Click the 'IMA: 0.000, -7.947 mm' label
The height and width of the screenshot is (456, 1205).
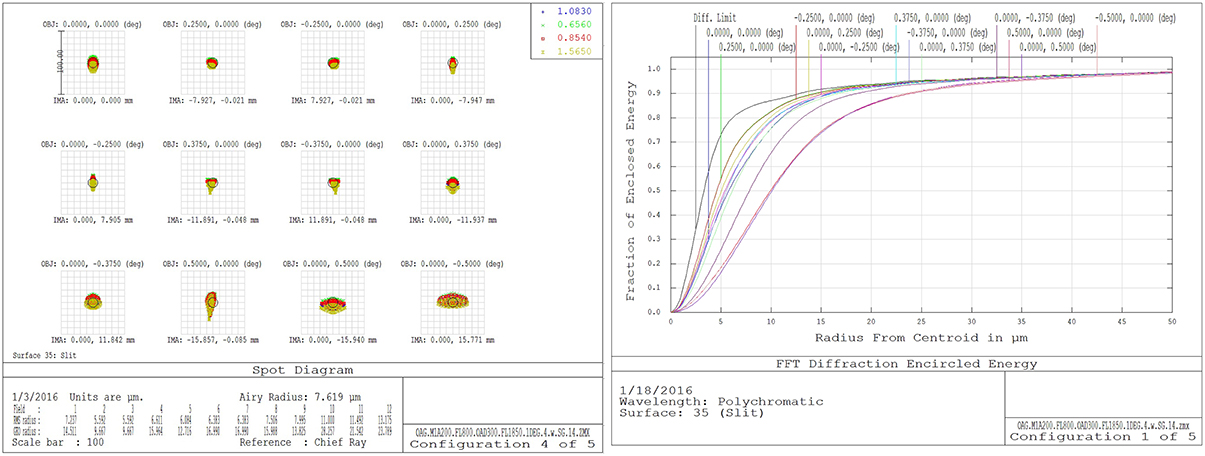(452, 100)
